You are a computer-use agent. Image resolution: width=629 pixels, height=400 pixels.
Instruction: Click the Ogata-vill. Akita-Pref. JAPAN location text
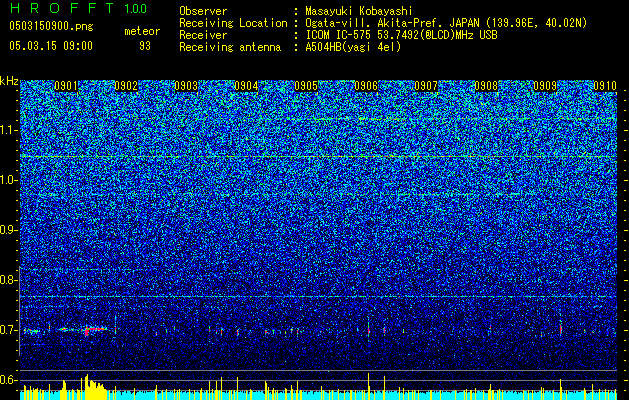point(446,23)
